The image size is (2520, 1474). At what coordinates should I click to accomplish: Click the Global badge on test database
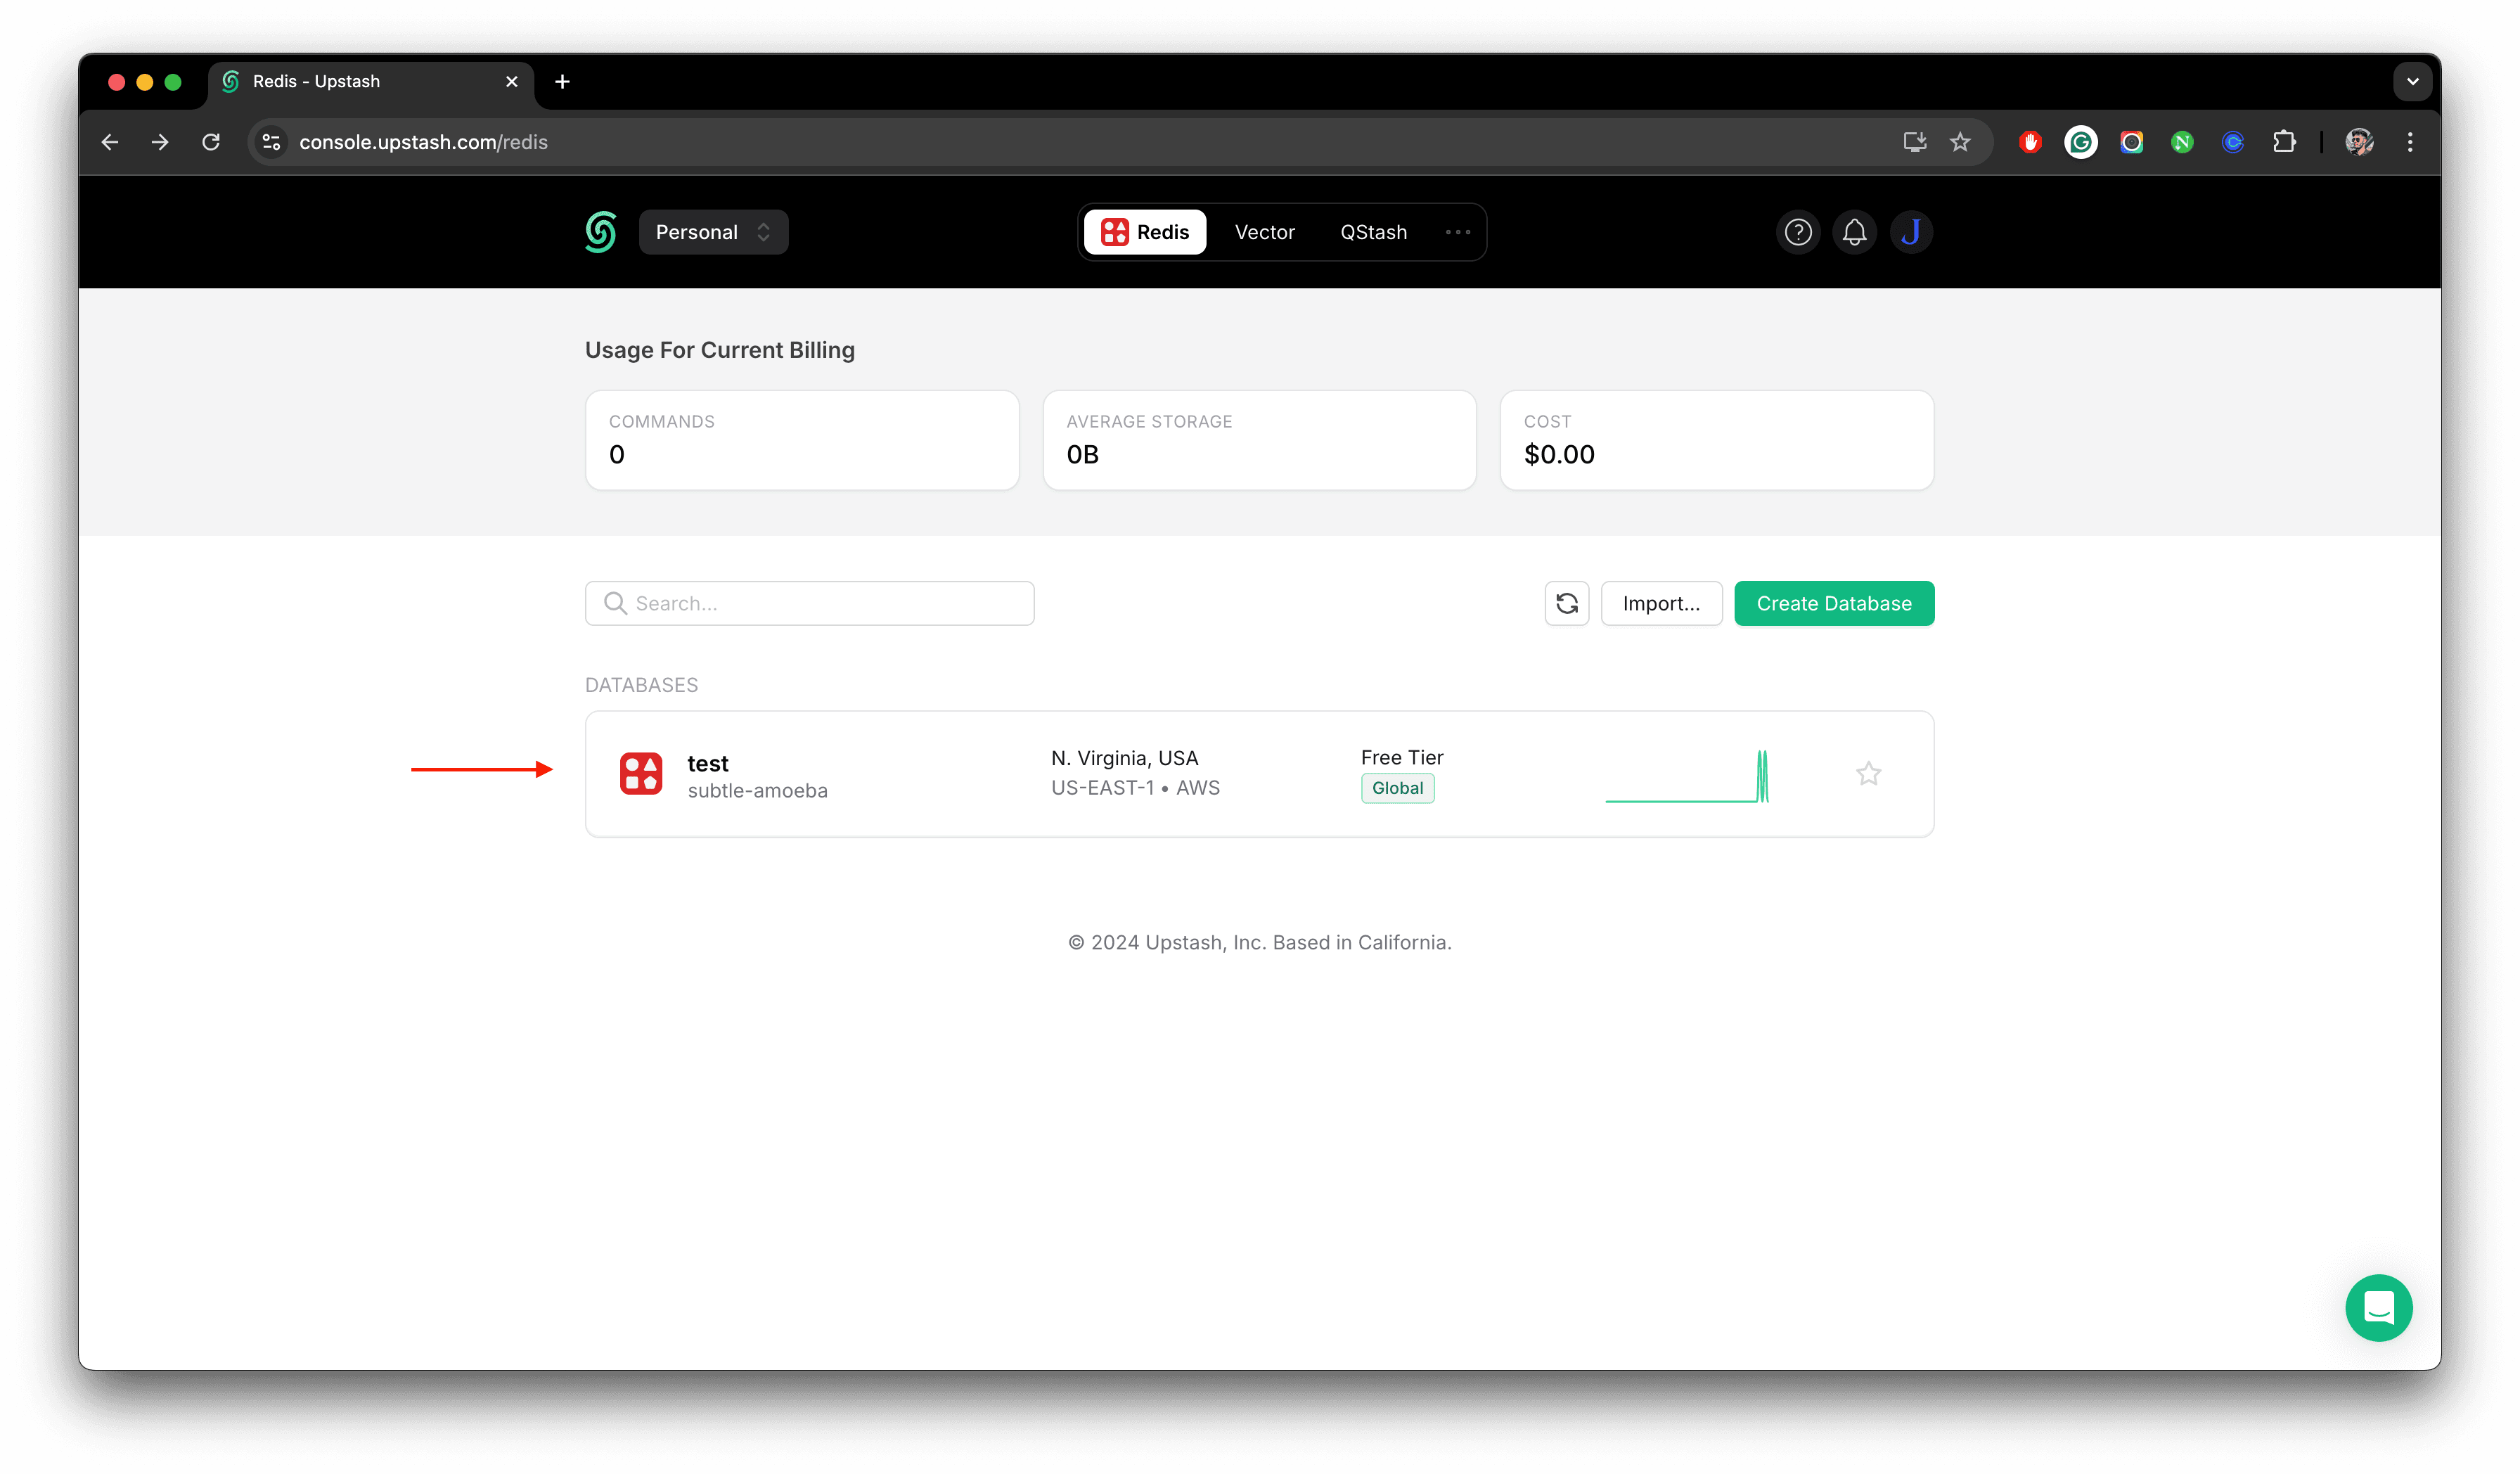pyautogui.click(x=1397, y=788)
